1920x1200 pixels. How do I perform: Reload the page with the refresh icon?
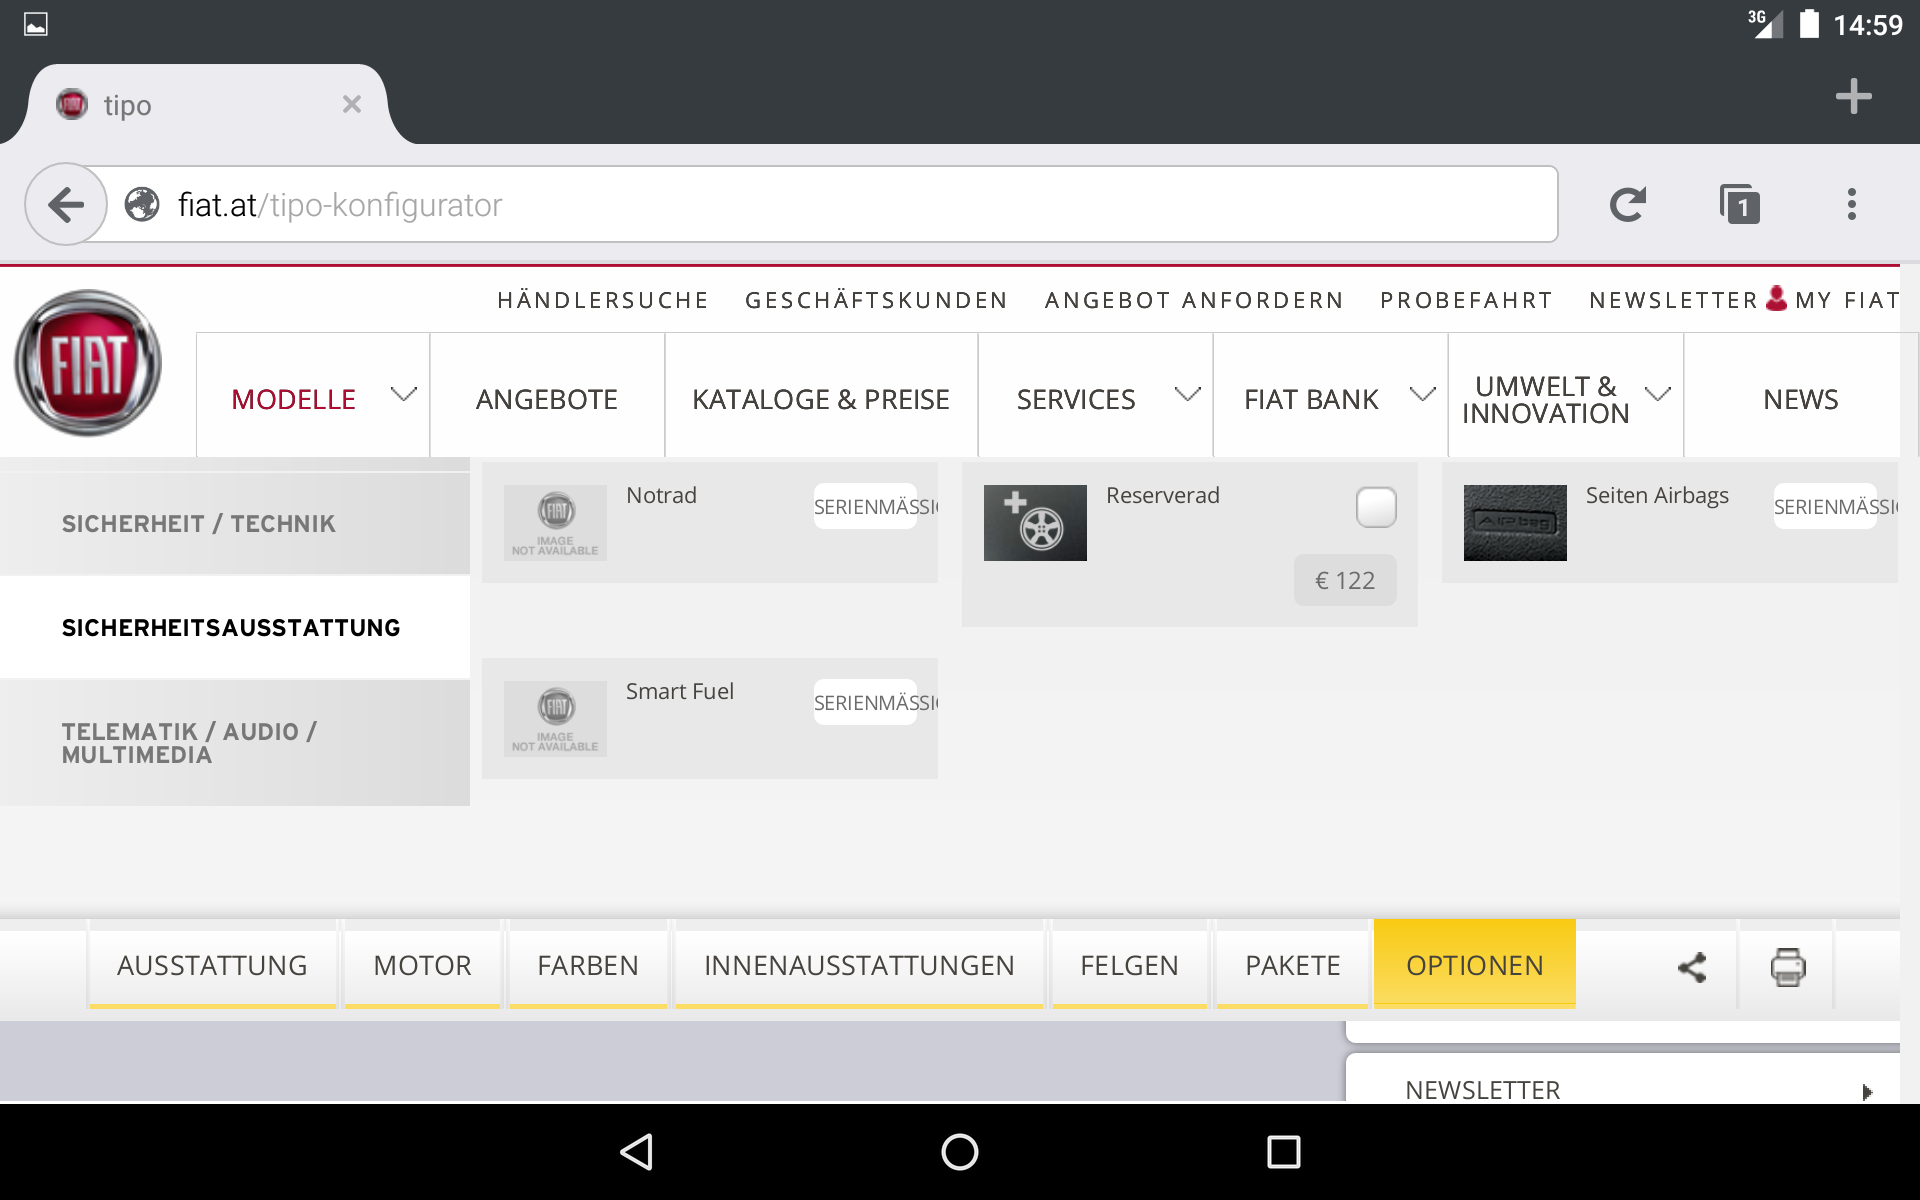1628,205
